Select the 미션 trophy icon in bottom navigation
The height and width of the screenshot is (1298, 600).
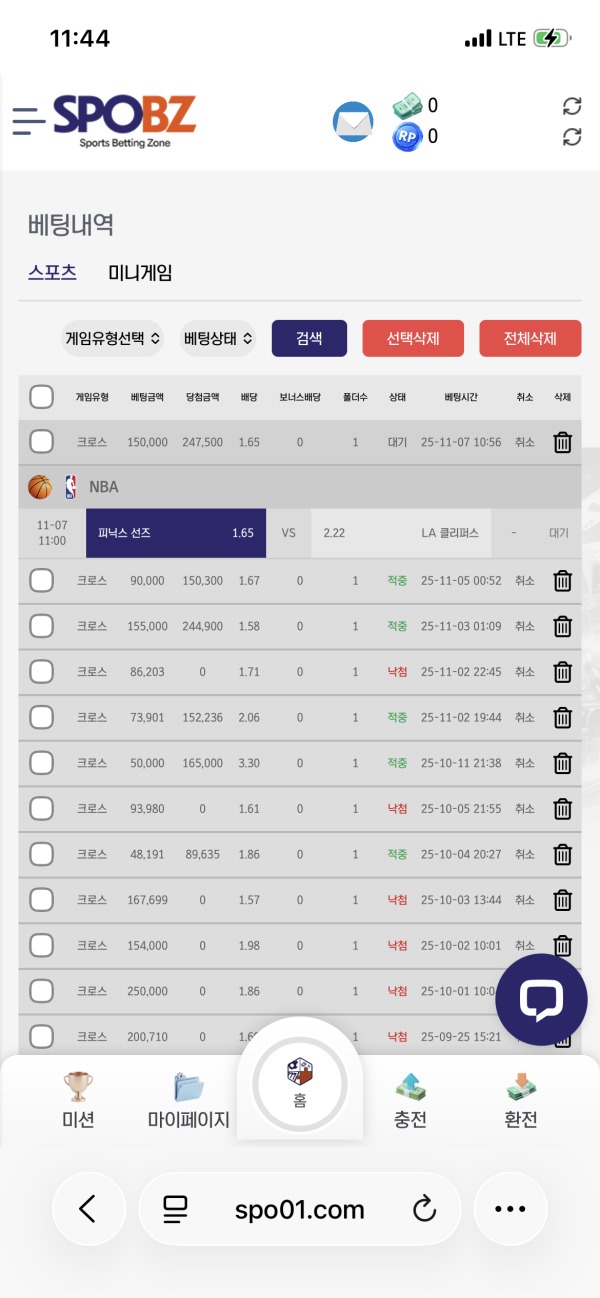click(x=78, y=1084)
